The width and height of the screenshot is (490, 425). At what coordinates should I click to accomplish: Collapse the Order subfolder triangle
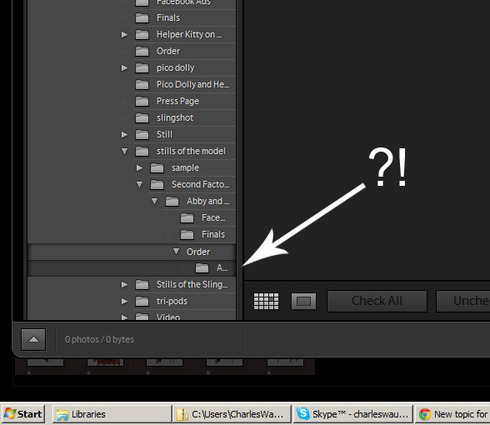176,251
